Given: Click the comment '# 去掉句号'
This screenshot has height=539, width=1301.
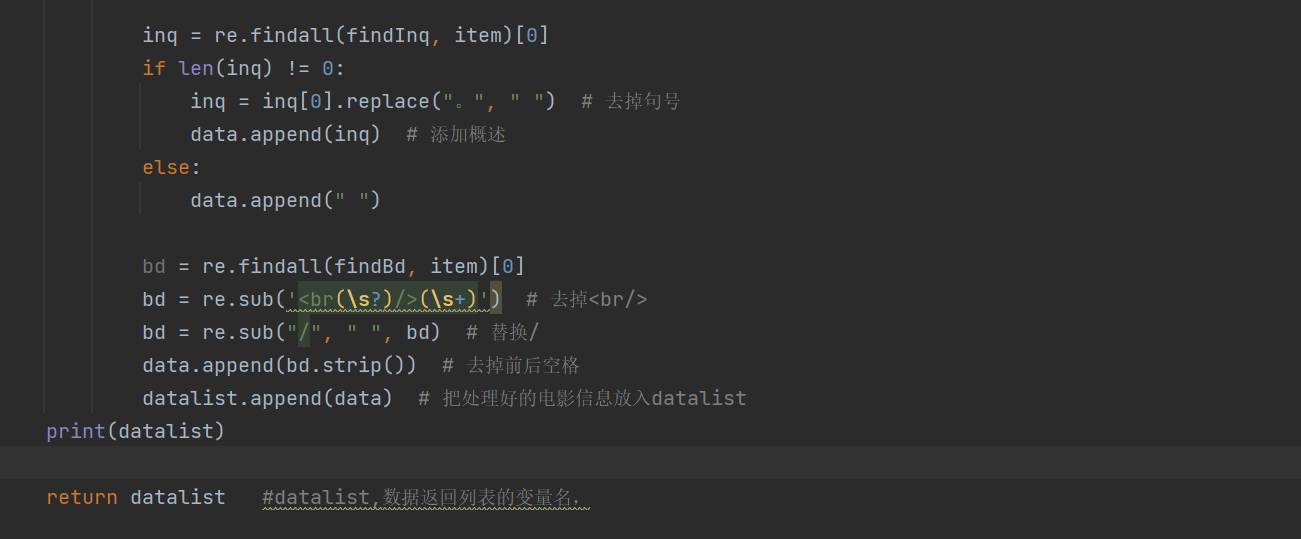Looking at the screenshot, I should coord(630,102).
